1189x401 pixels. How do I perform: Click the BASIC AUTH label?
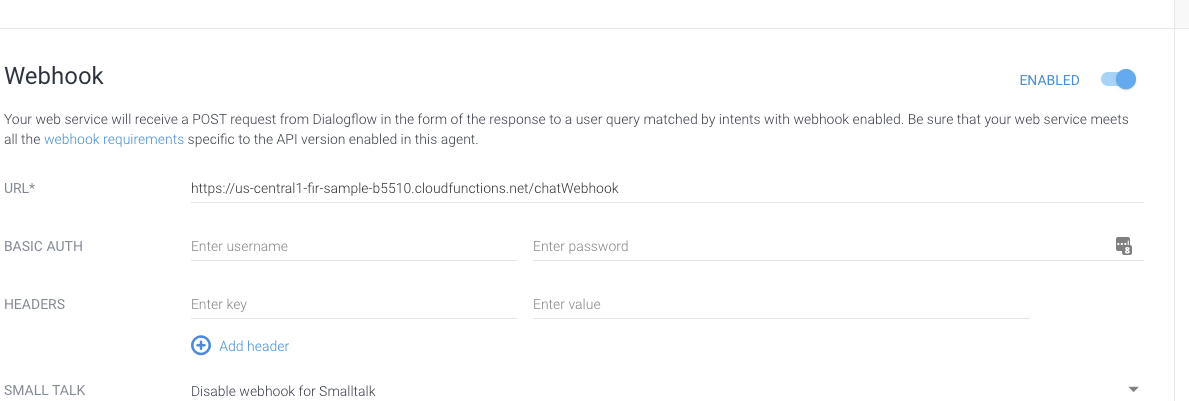[x=44, y=247]
